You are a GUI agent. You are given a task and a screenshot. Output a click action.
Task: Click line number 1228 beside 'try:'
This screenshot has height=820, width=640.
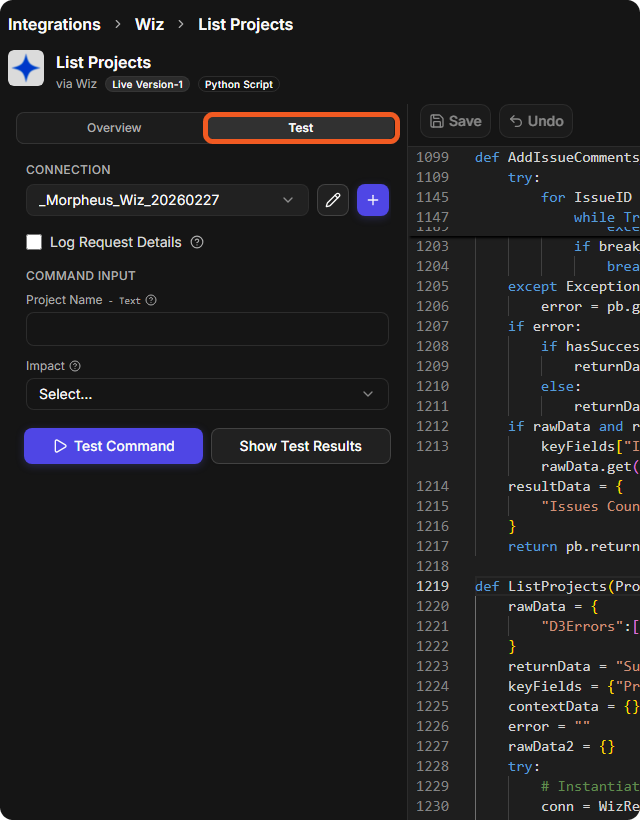432,766
